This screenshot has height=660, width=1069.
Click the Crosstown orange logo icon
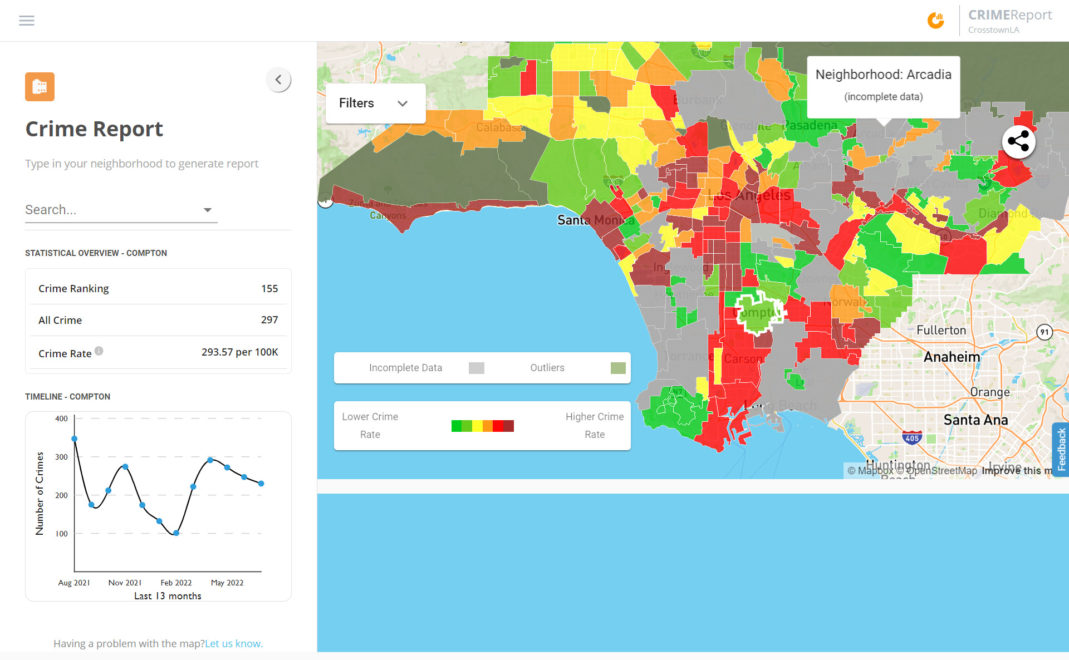[x=936, y=20]
